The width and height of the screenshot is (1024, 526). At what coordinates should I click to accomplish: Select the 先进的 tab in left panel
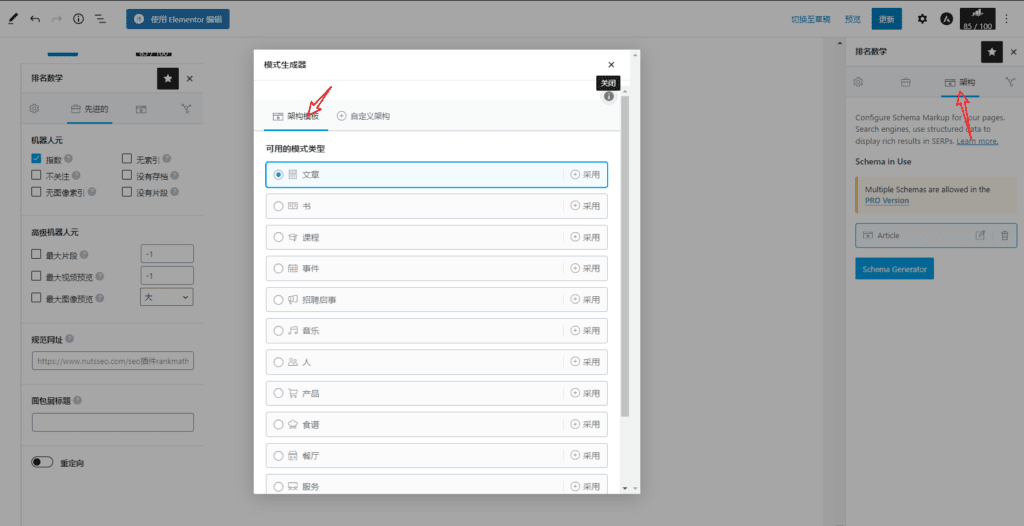[x=89, y=109]
